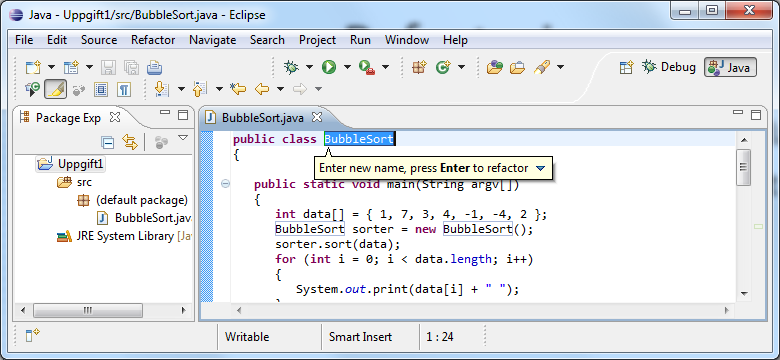Open the New wizard dropdown arrow
This screenshot has height=360, width=780.
[x=51, y=67]
